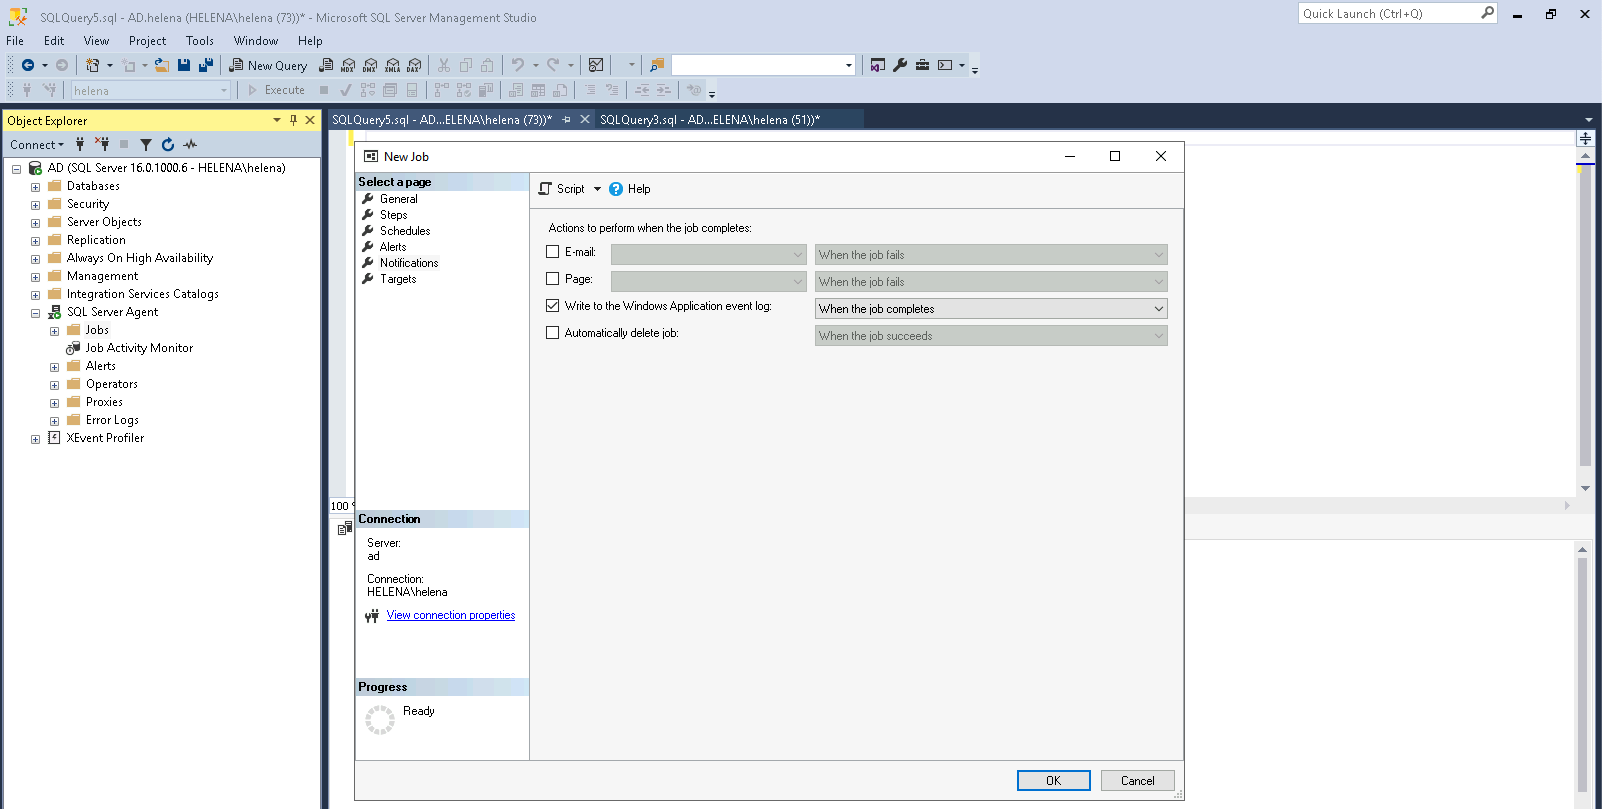
Task: Expand the Databases tree node
Action: [x=35, y=187]
